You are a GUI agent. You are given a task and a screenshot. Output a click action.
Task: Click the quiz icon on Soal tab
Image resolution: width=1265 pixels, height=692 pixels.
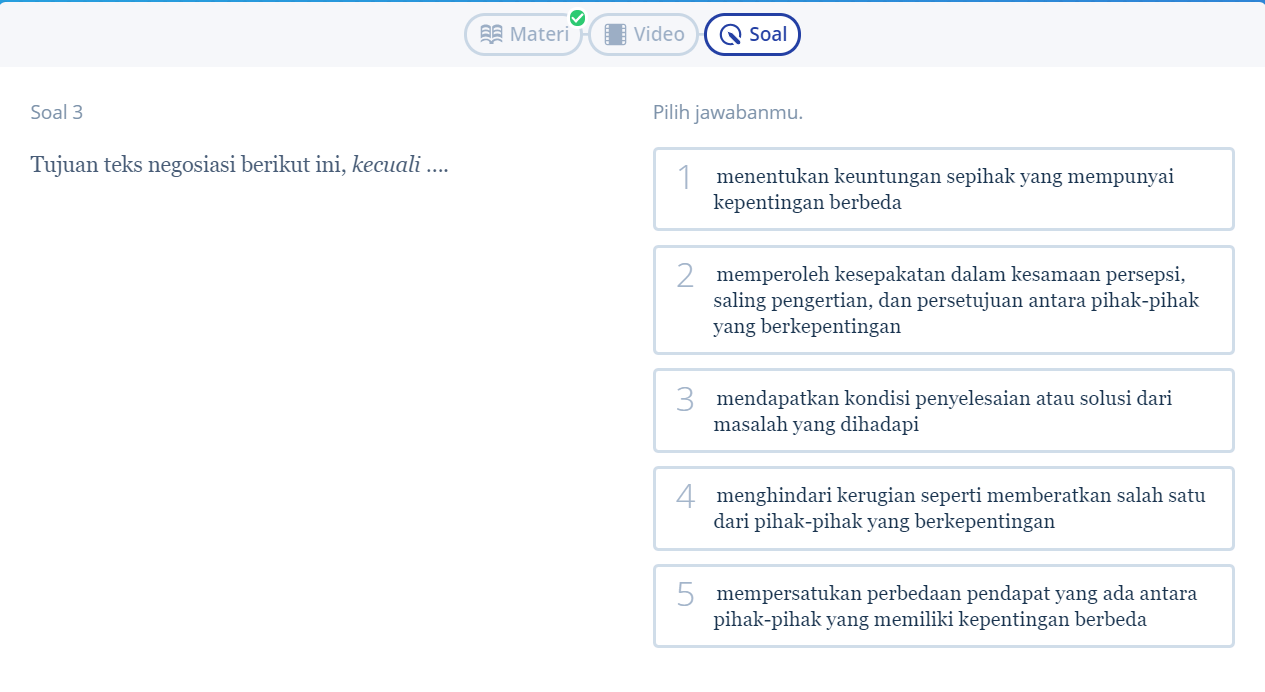[732, 35]
